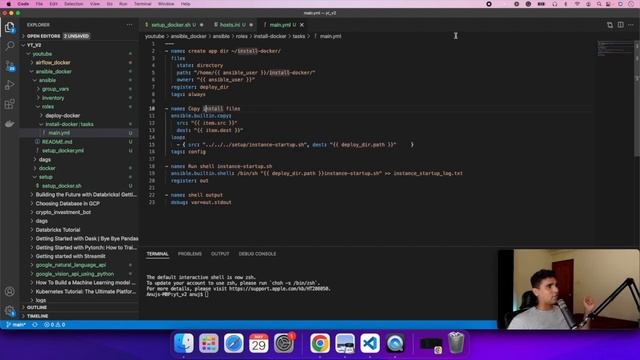Screen dimensions: 640x360
Task: Open the Apple menu
Action: click(9, 4)
